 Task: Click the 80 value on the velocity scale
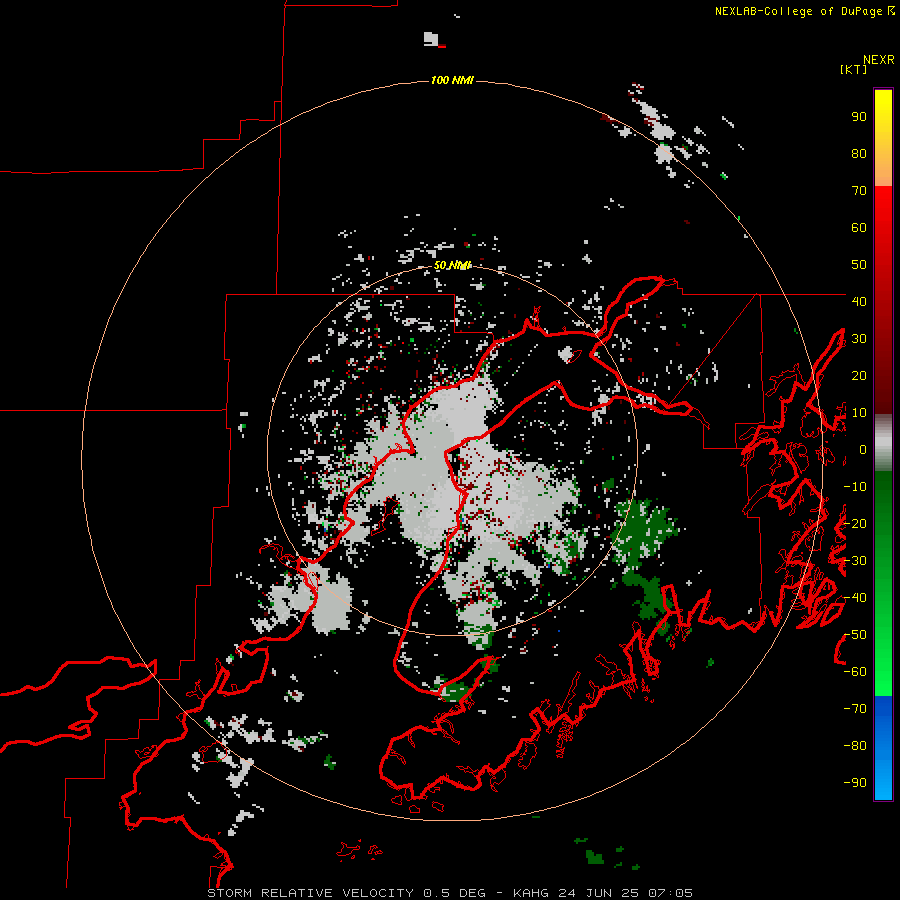point(859,154)
